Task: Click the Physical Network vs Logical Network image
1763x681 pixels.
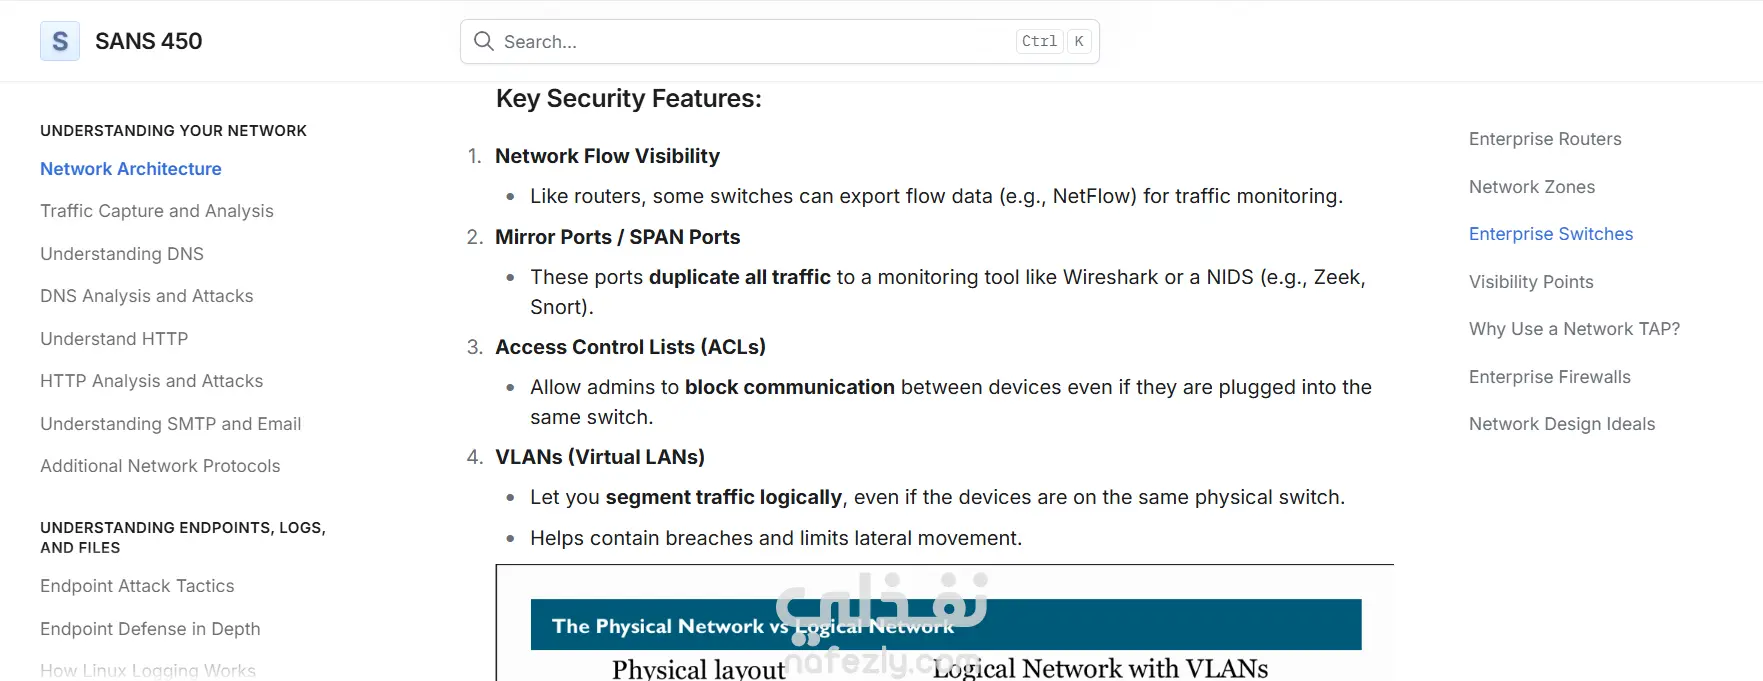Action: pos(945,630)
